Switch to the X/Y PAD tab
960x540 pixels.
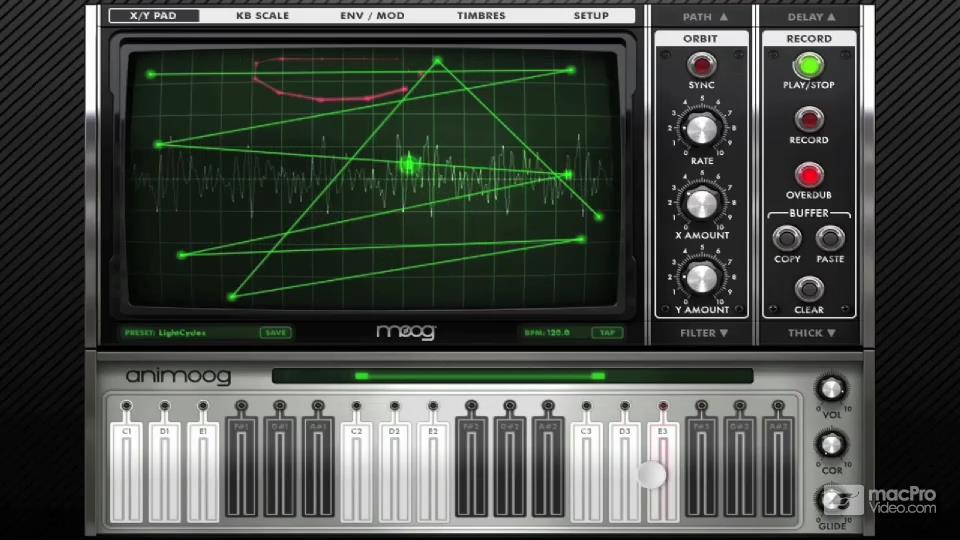pyautogui.click(x=154, y=15)
